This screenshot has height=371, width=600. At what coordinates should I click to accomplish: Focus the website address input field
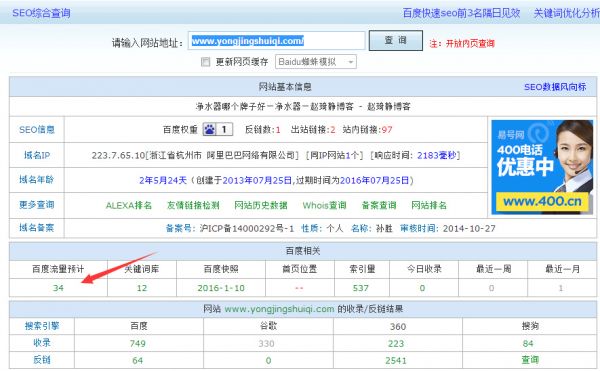point(276,41)
